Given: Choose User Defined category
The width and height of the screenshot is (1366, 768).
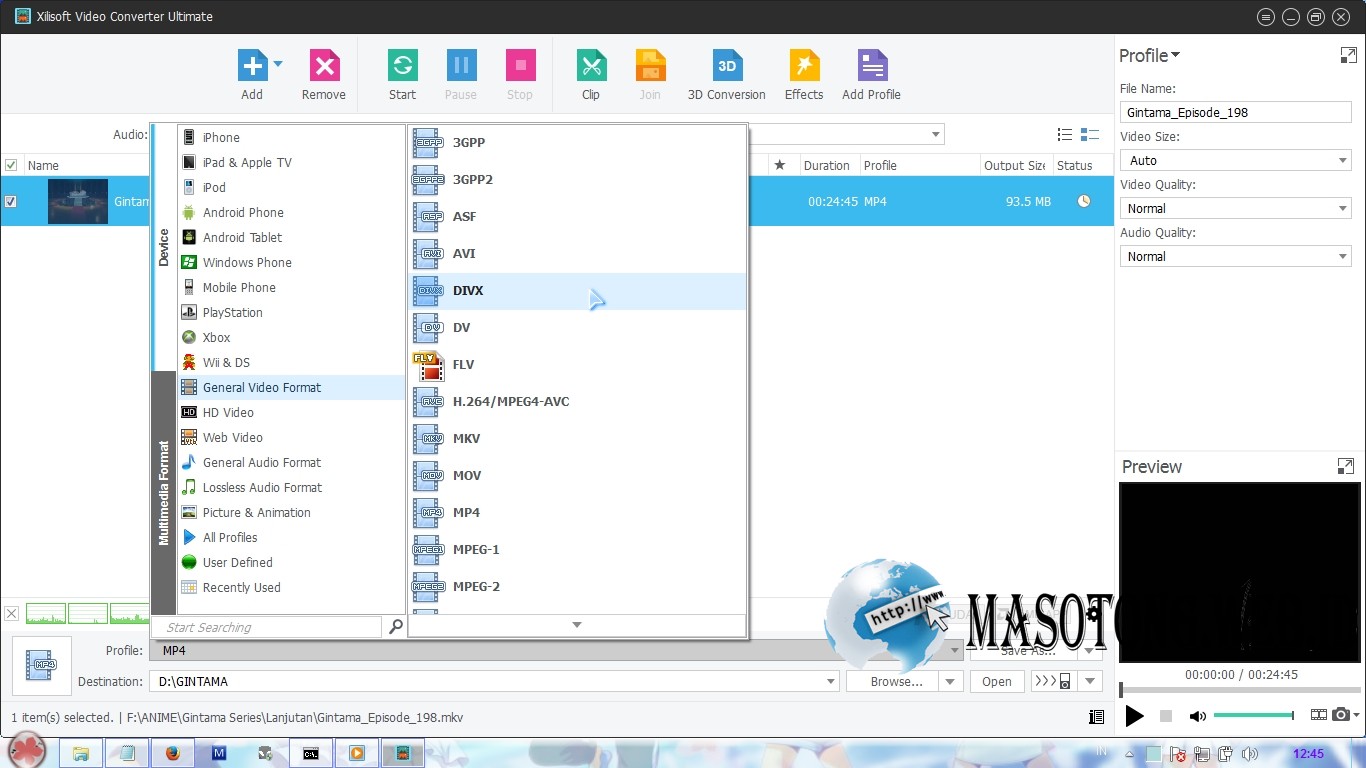Looking at the screenshot, I should pyautogui.click(x=291, y=562).
